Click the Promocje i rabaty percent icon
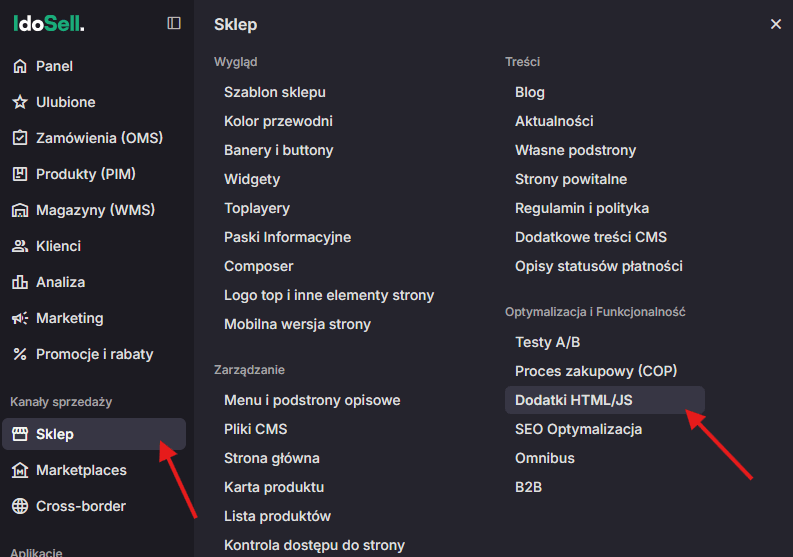The image size is (793, 557). pos(19,354)
